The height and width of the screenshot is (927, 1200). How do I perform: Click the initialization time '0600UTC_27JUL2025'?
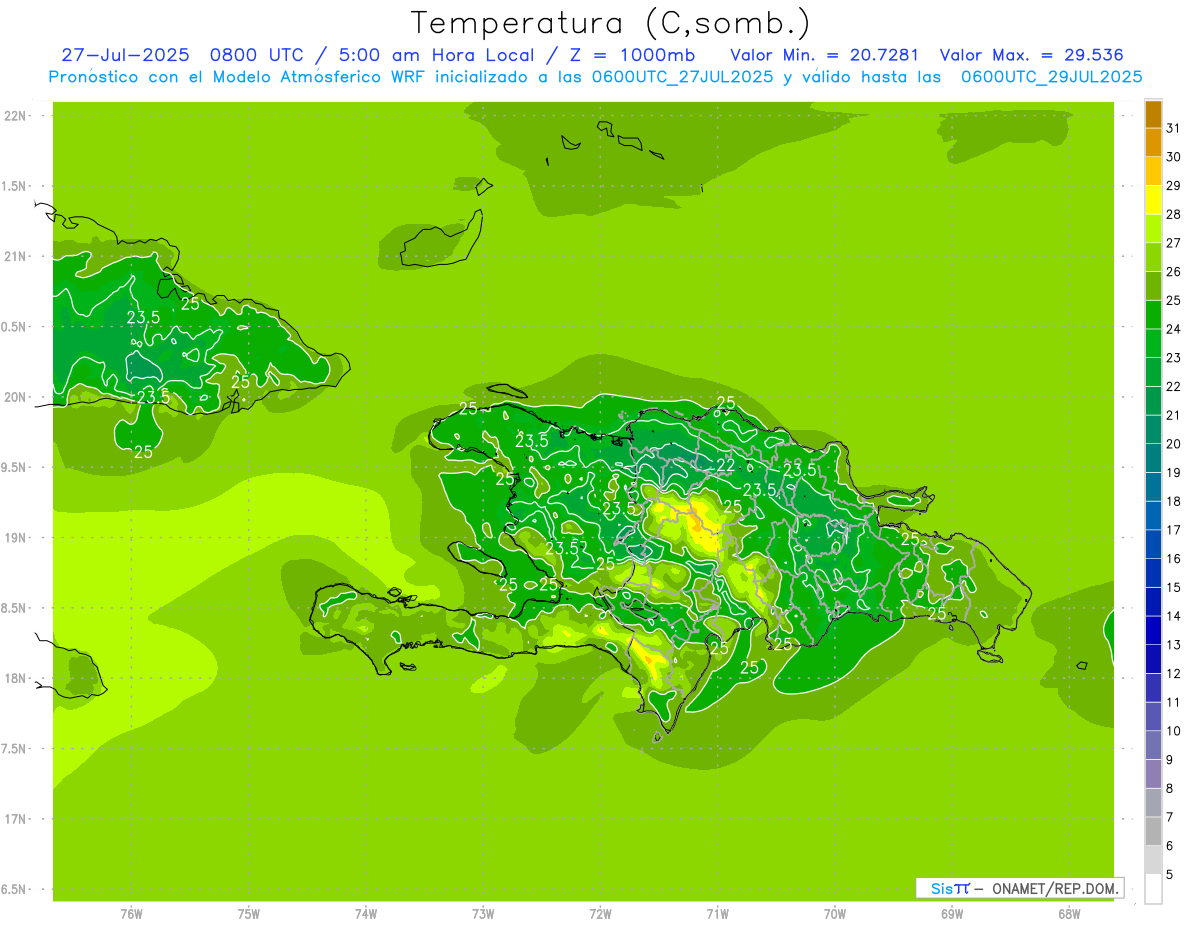[682, 77]
